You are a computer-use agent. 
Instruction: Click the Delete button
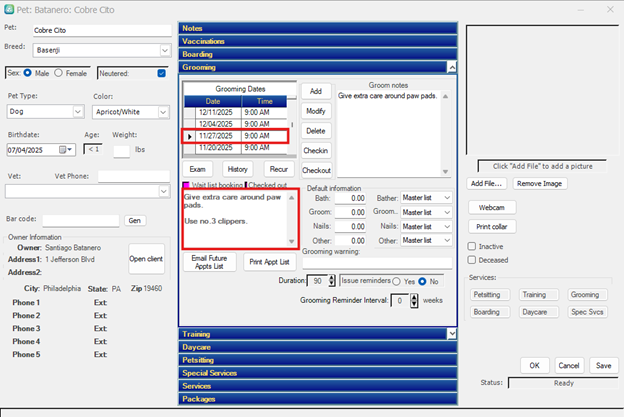point(316,131)
